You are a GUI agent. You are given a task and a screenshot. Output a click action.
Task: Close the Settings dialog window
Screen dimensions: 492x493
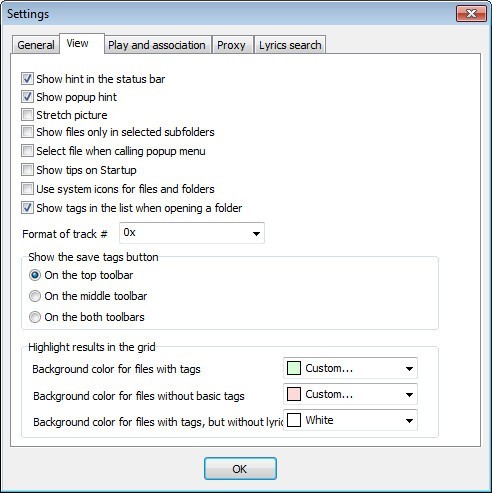[471, 14]
